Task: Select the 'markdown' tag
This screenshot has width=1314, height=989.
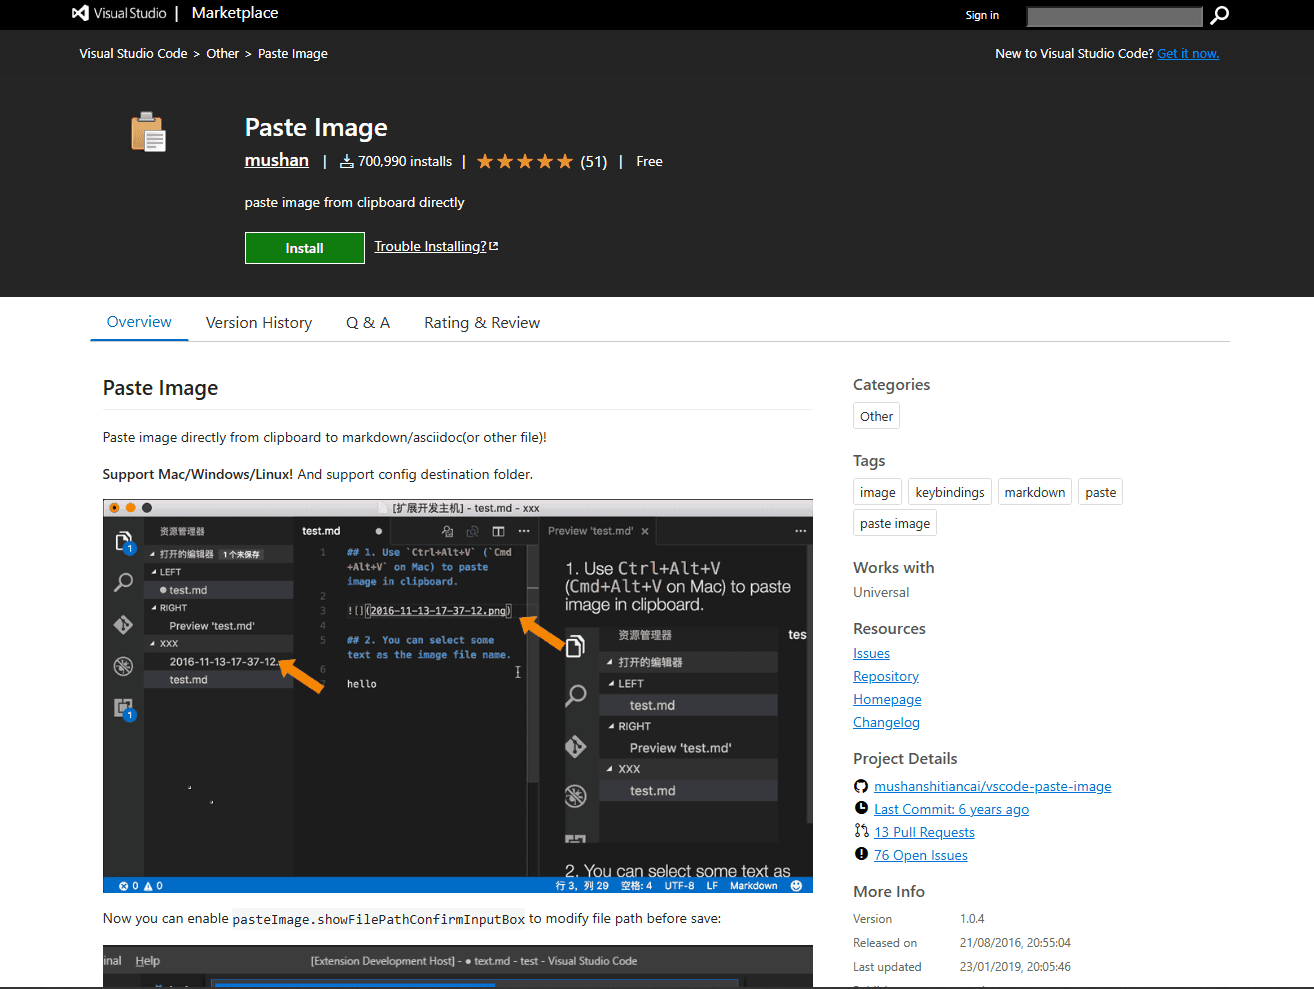Action: (x=1034, y=492)
